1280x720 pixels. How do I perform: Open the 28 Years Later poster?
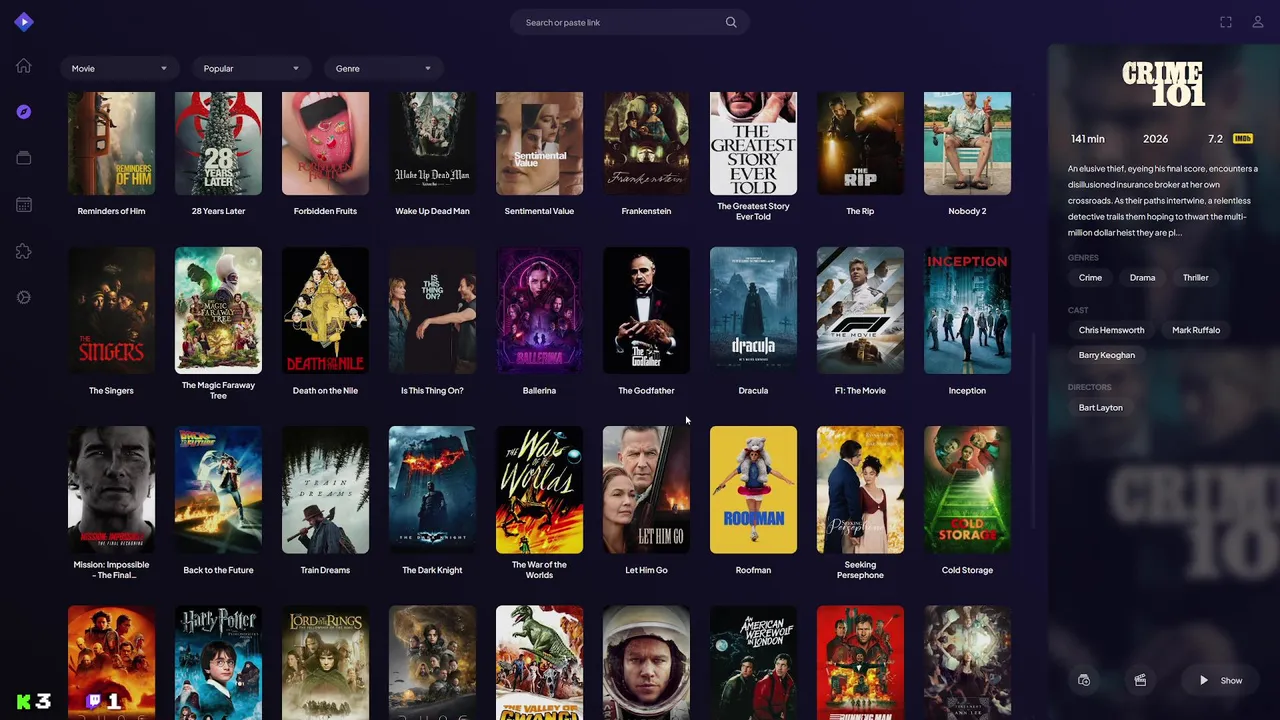tap(218, 143)
